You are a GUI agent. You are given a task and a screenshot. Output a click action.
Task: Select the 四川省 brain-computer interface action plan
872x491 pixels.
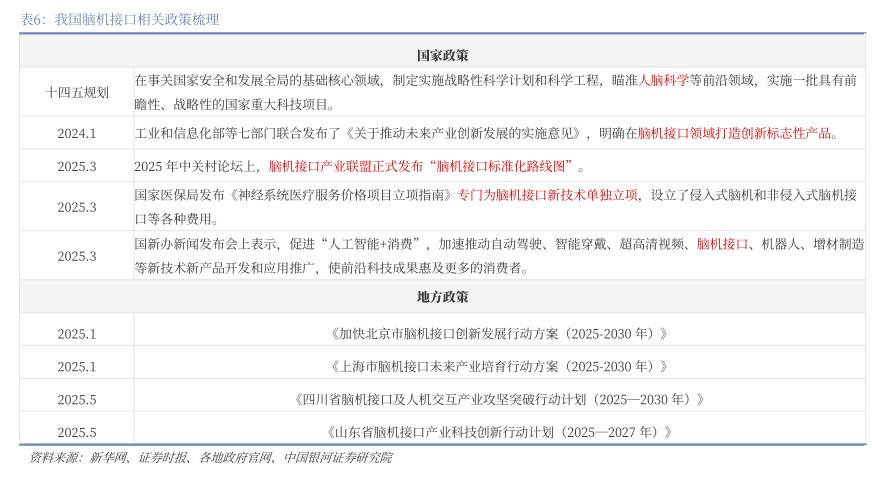(498, 400)
